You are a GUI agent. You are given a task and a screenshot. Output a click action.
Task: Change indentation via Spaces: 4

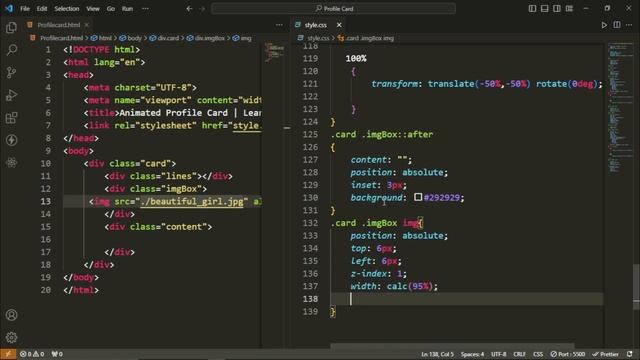click(472, 354)
